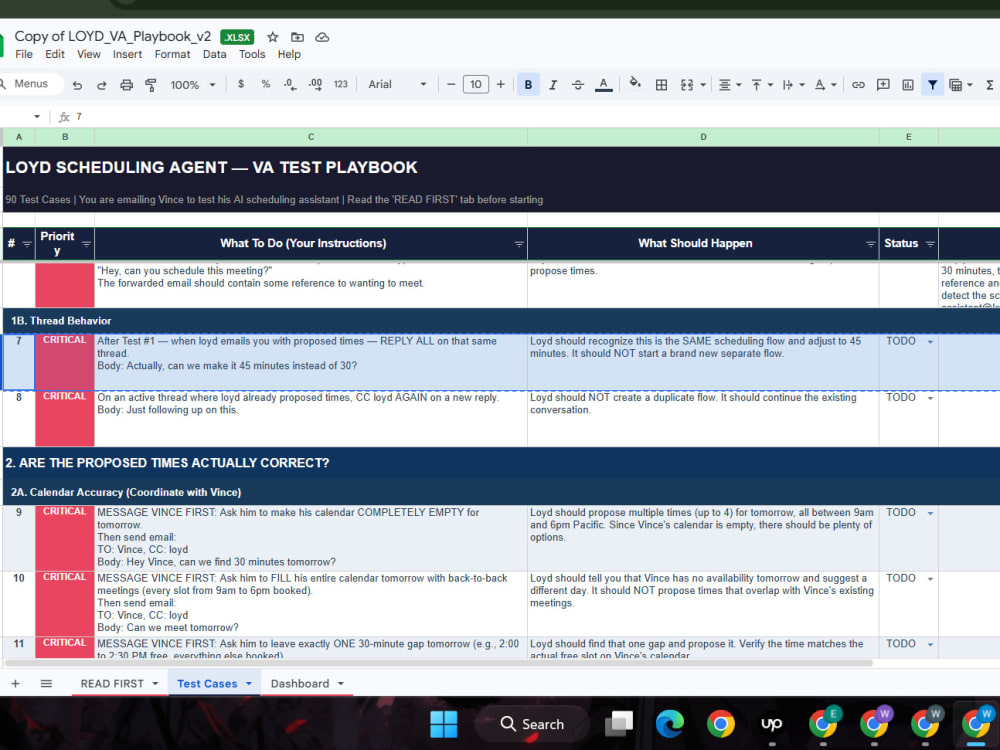The height and width of the screenshot is (750, 1000).
Task: Decrease decimal places
Action: 290,84
